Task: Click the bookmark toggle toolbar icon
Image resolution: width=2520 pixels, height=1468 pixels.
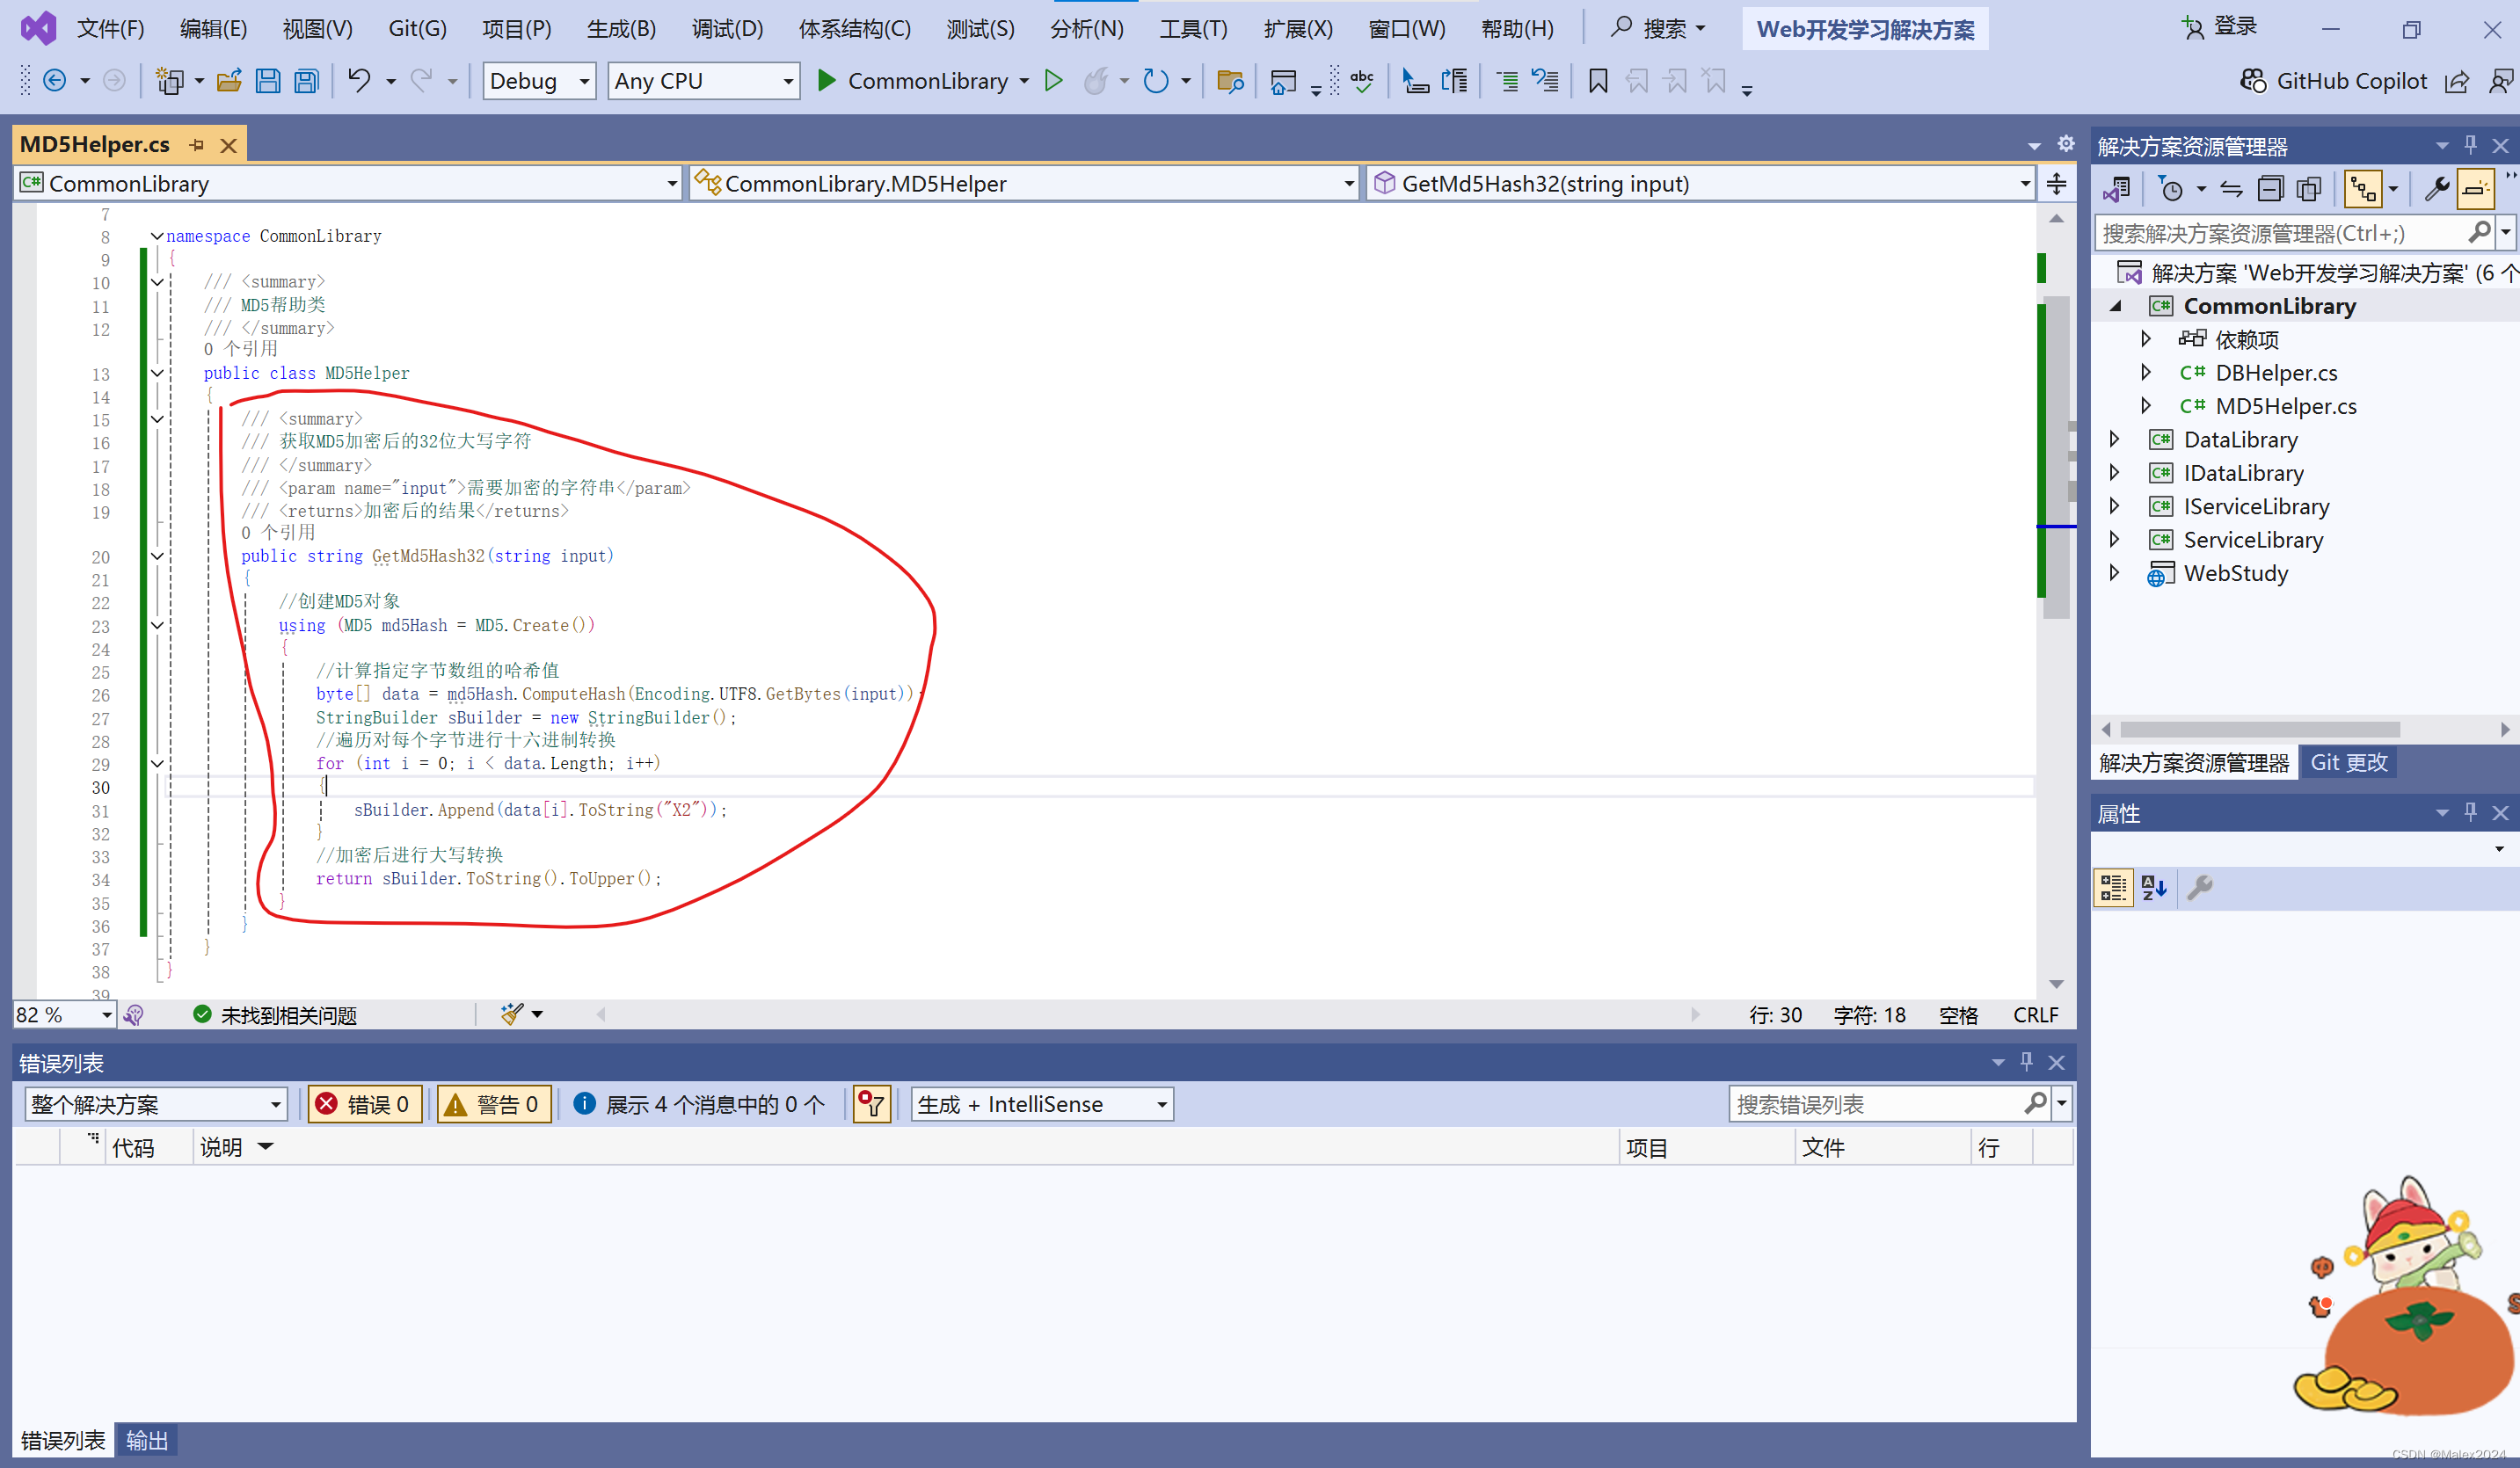Action: tap(1597, 81)
